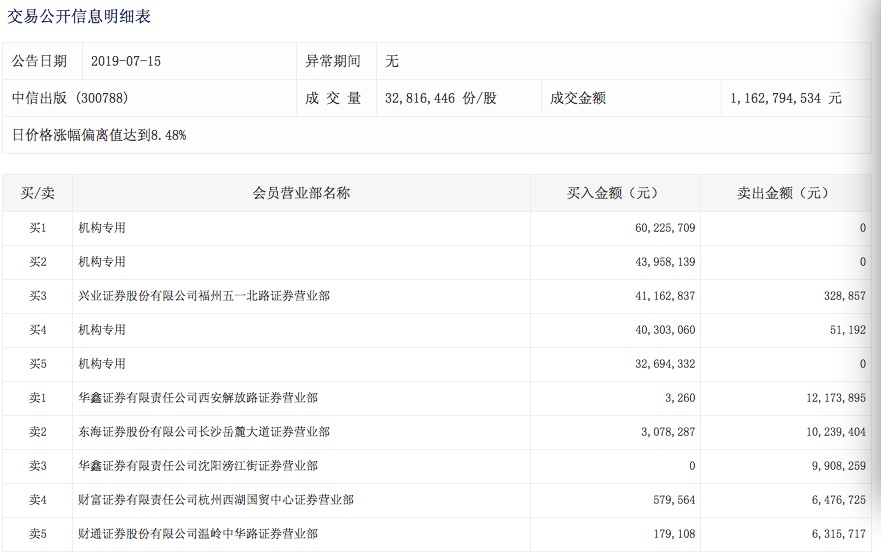This screenshot has height=557, width=881.
Task: Click the 买入金额（元） column header
Action: [614, 193]
